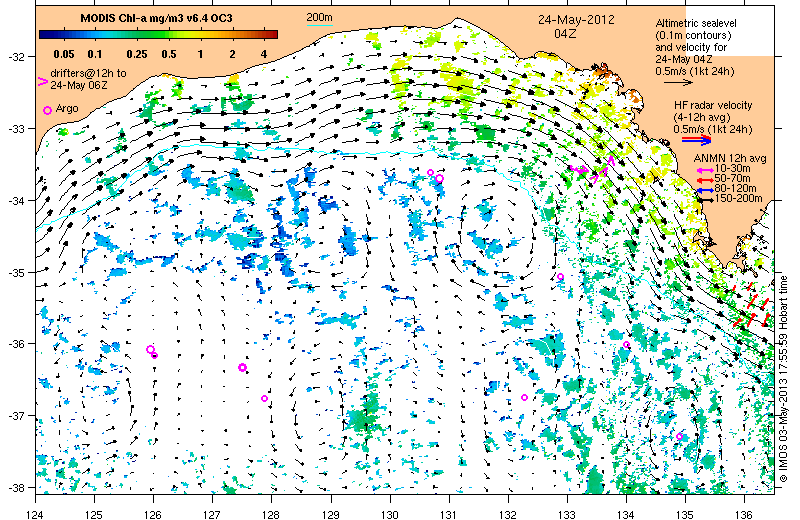Screen dimensions: 800x520
Task: Select Argo float marker near 135E, 37.3S
Action: point(679,436)
